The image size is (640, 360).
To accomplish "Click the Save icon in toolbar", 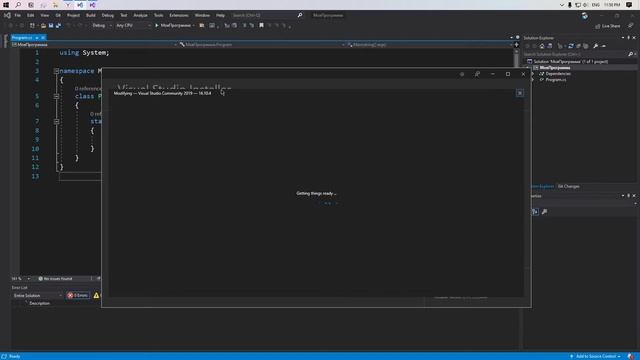I will coord(51,25).
